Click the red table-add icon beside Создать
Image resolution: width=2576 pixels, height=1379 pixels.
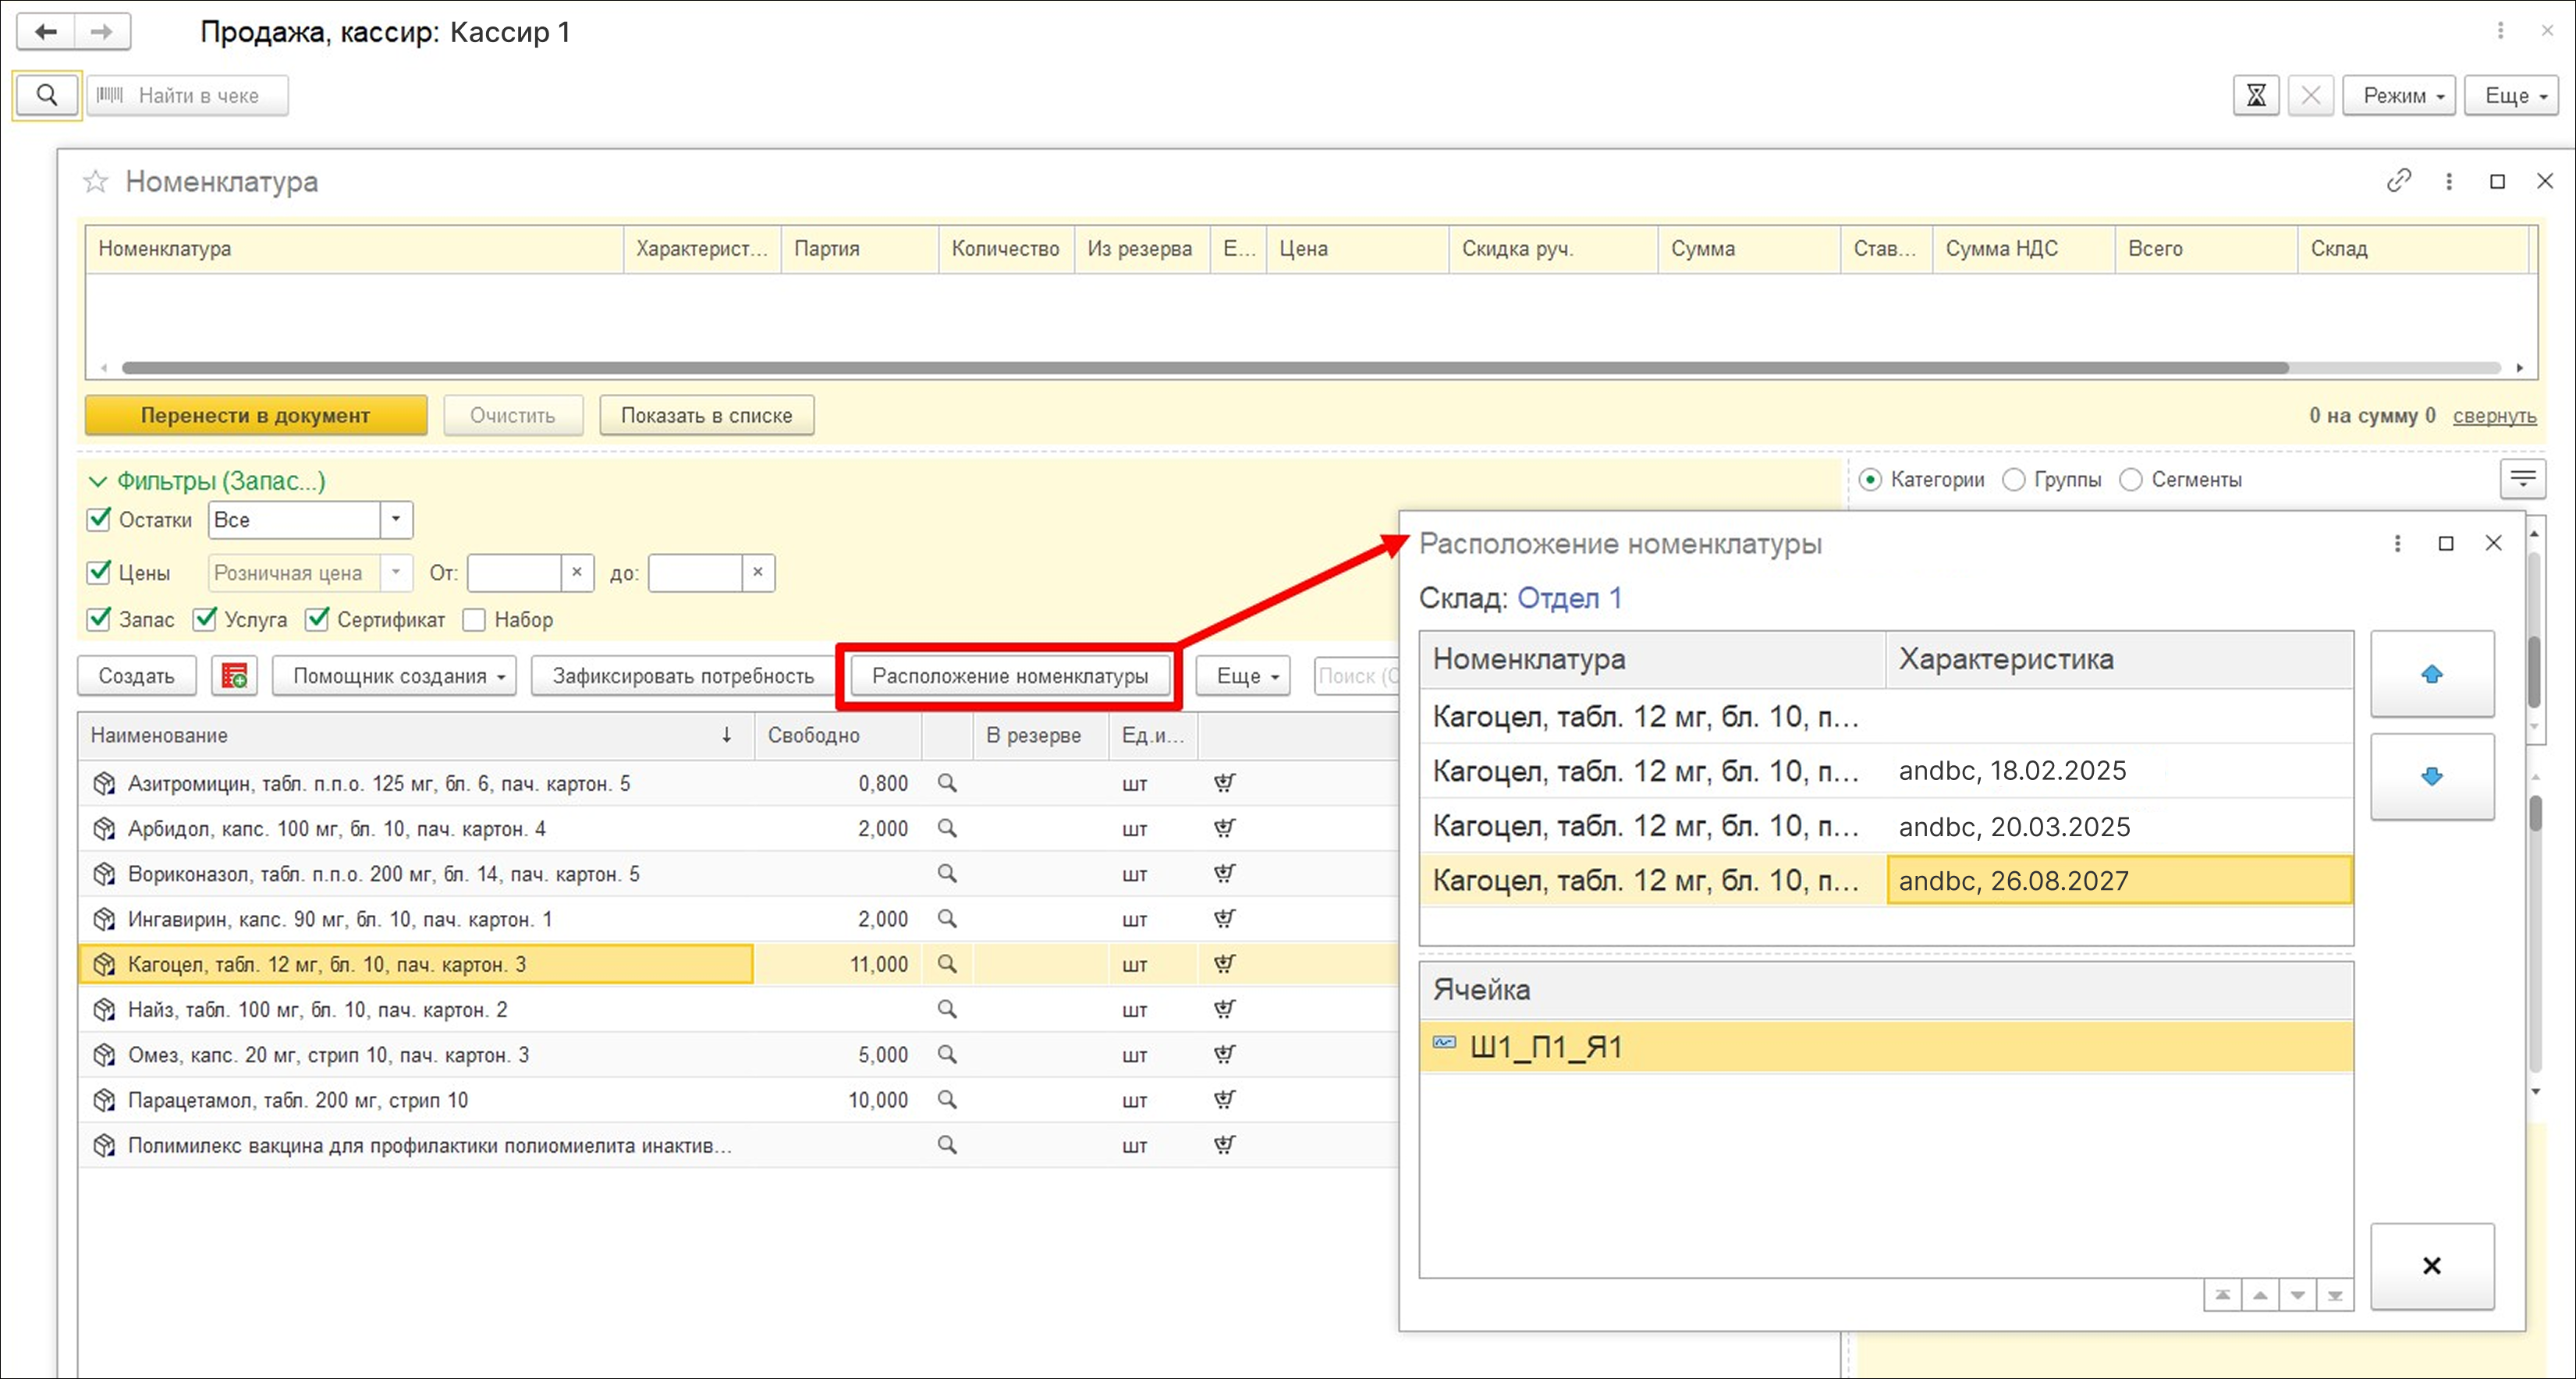(x=234, y=676)
